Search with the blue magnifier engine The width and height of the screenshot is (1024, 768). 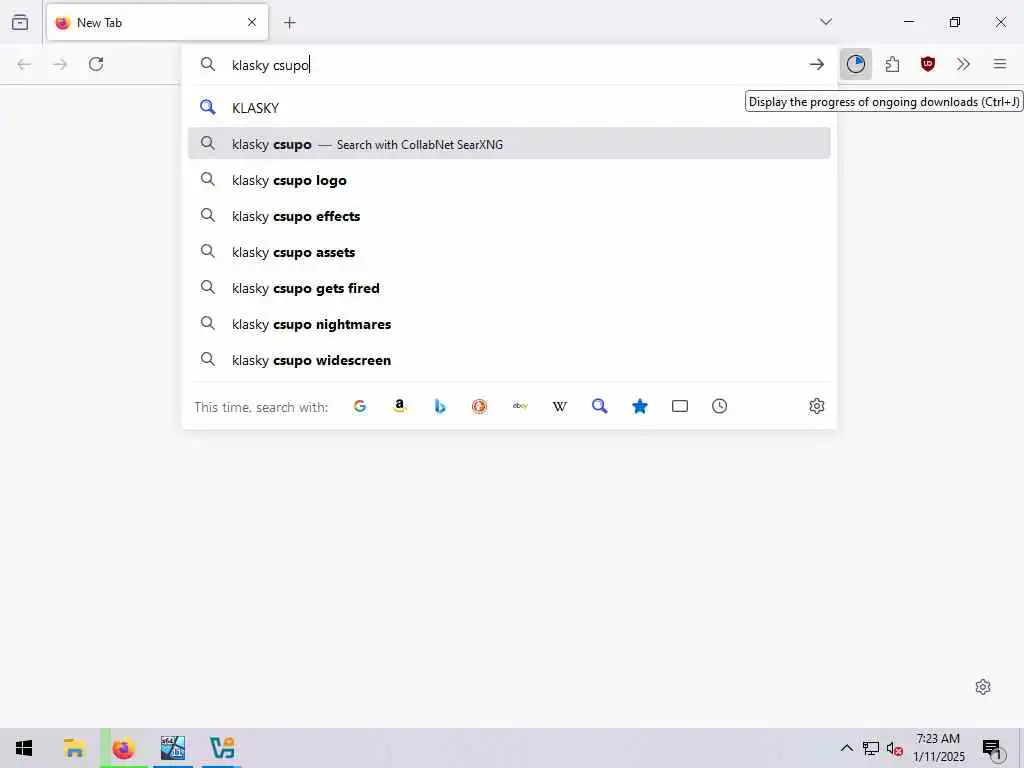[600, 406]
